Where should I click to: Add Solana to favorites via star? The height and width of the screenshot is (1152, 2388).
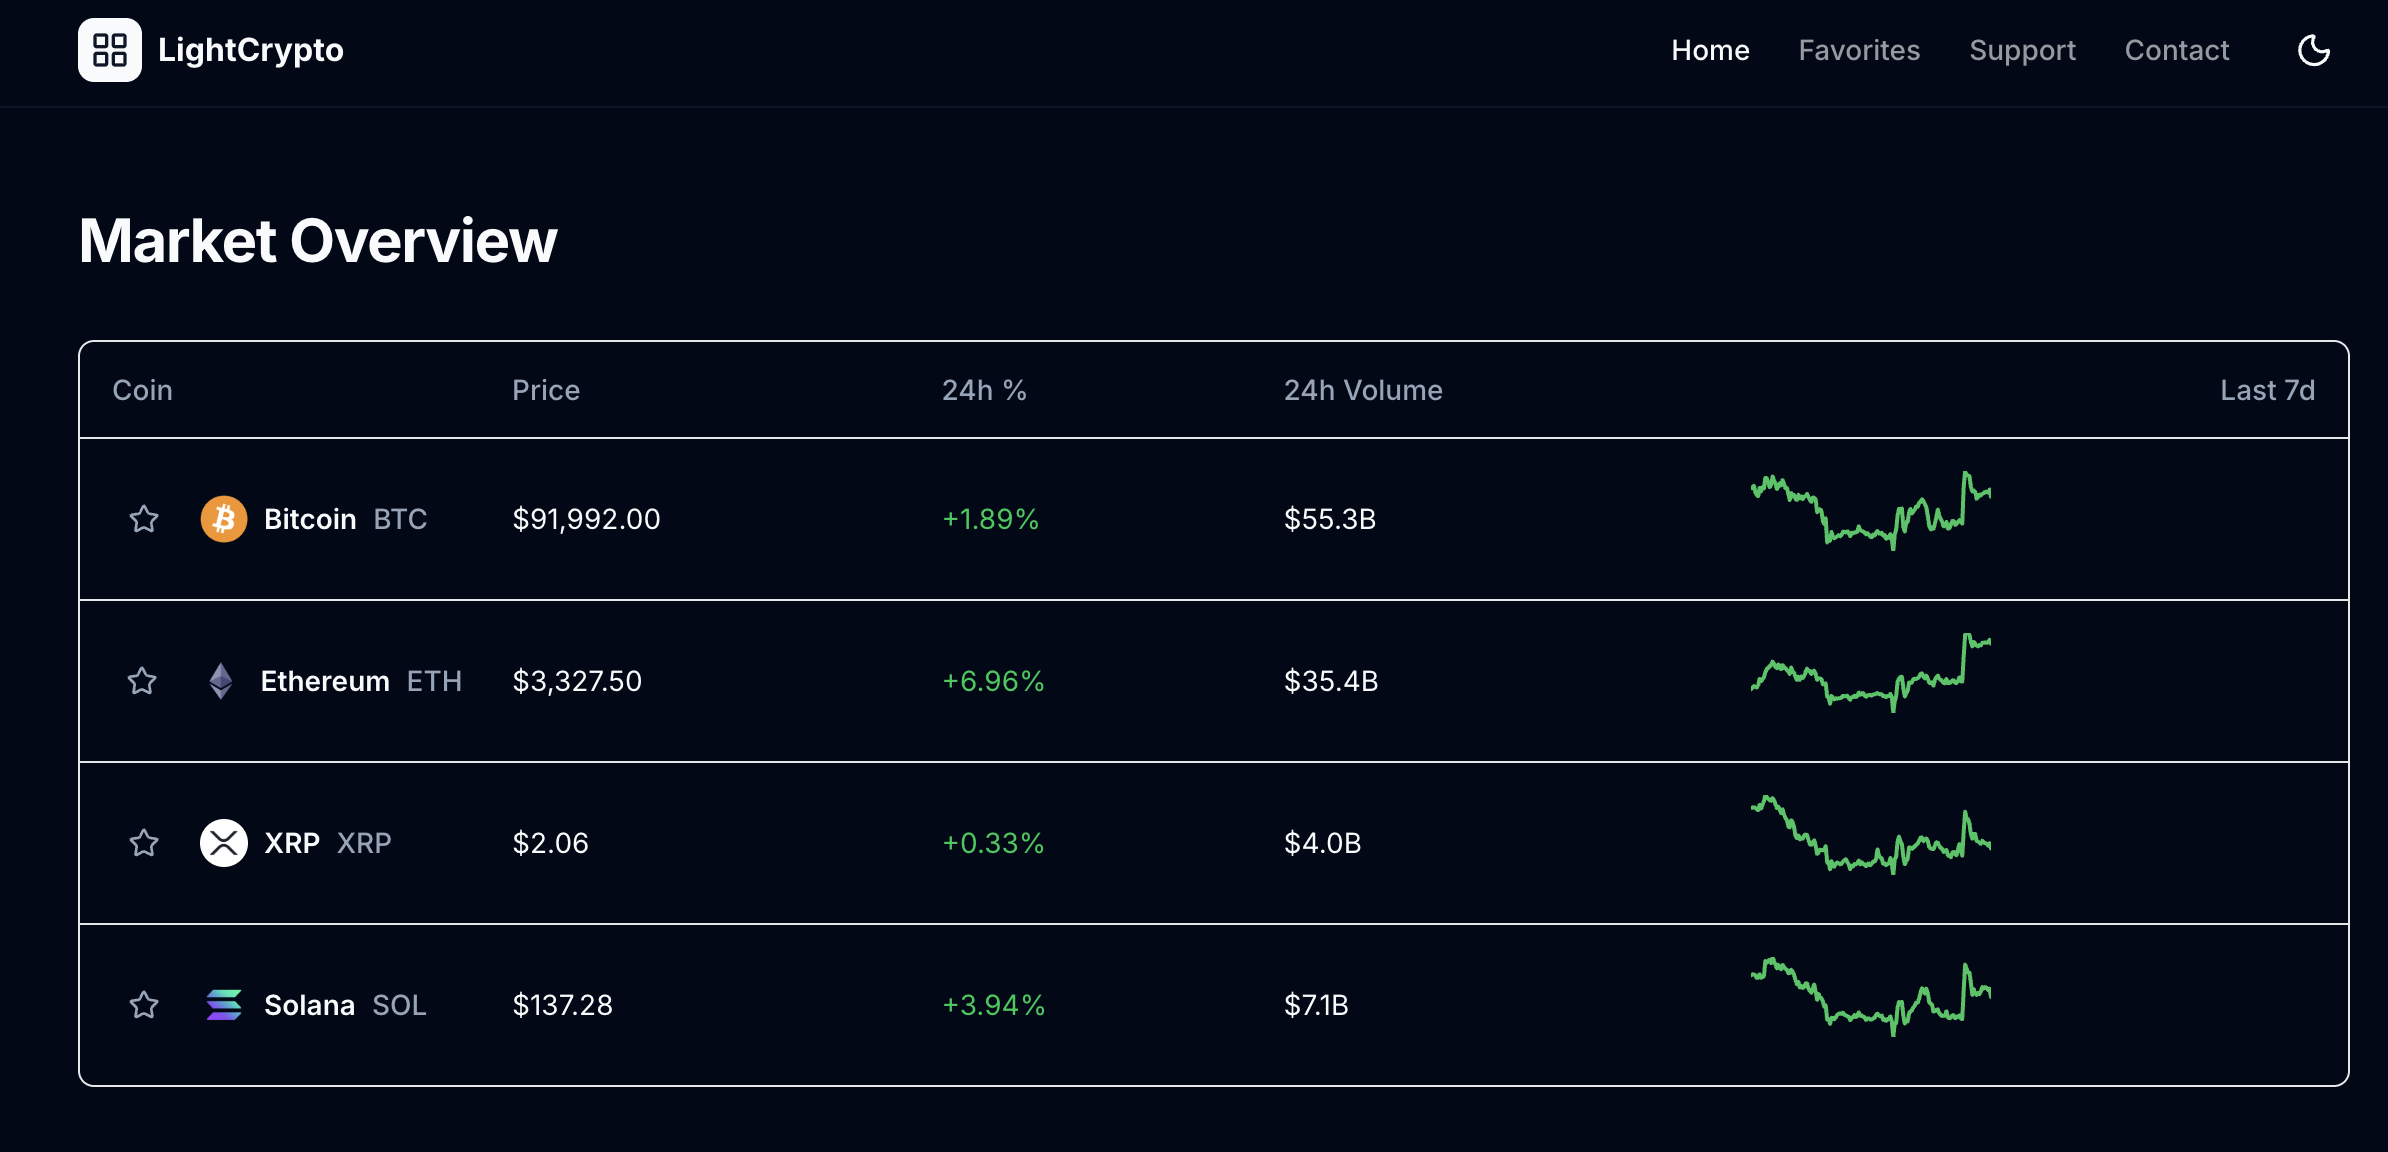(x=144, y=1005)
